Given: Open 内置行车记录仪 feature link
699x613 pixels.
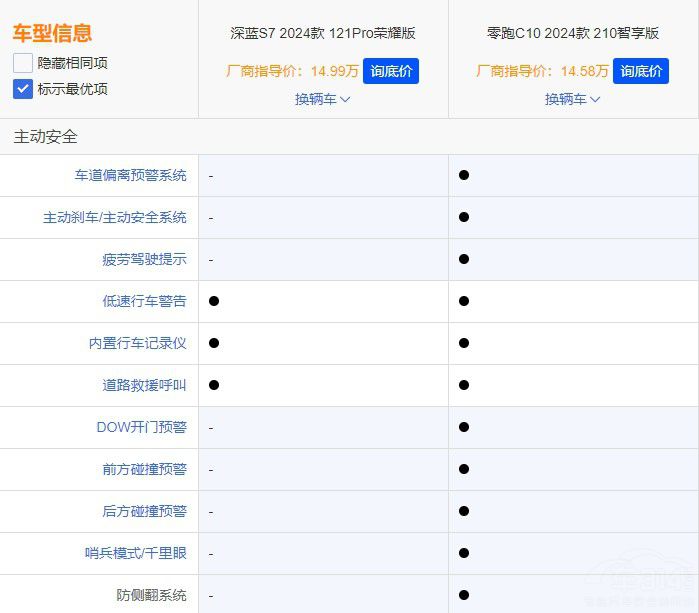Looking at the screenshot, I should [x=137, y=343].
